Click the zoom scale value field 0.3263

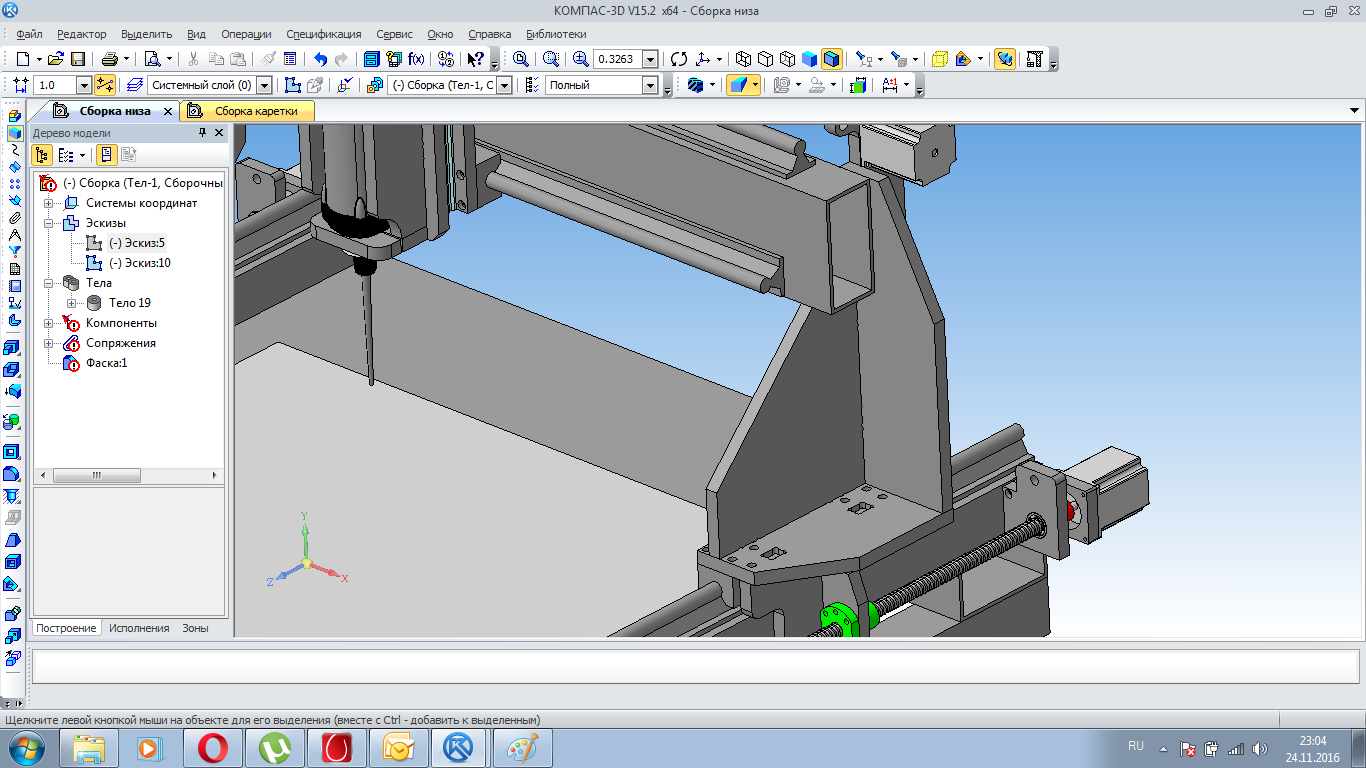617,59
